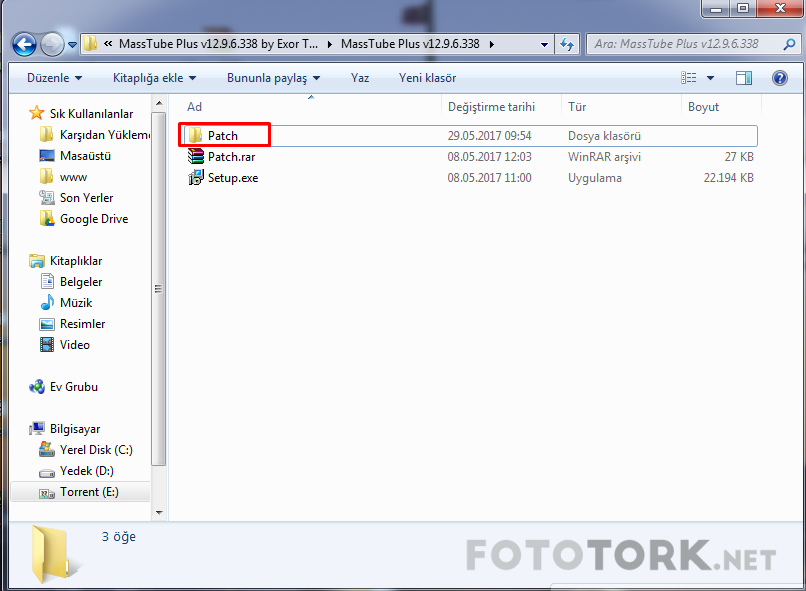Sort by the Ad column header
This screenshot has height=591, width=806.
194,107
